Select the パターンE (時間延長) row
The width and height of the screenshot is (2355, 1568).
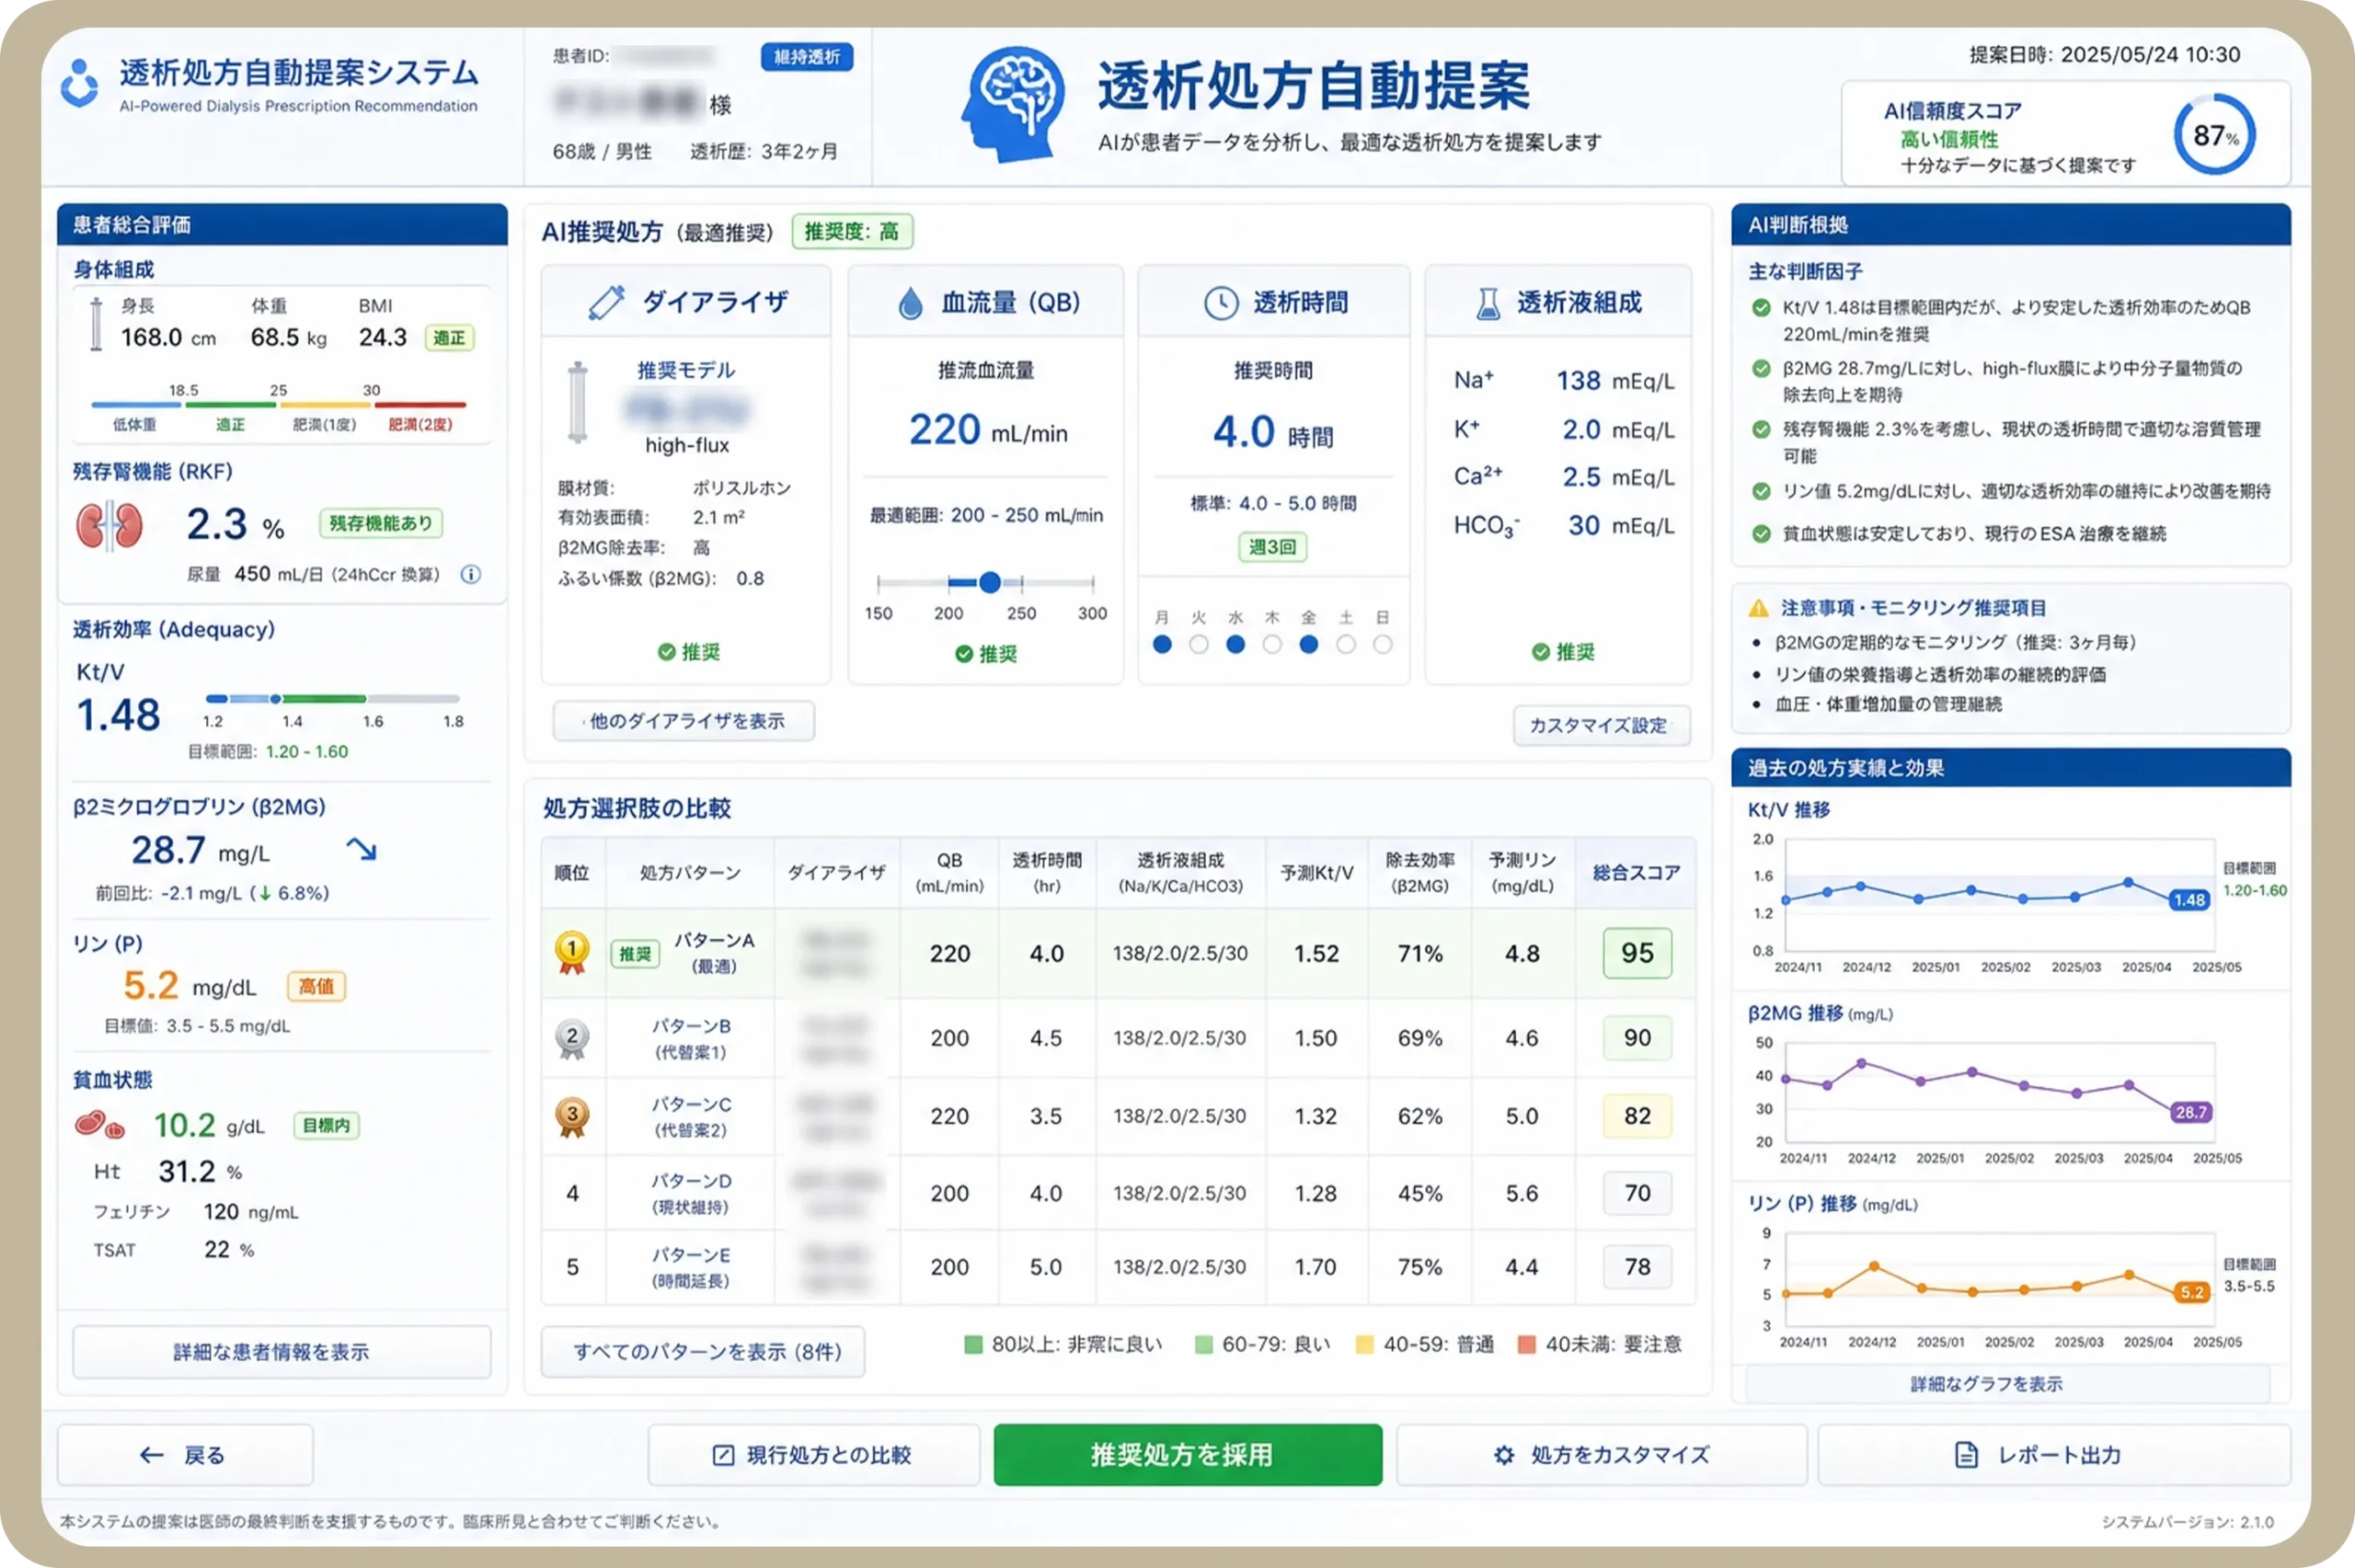(1118, 1267)
